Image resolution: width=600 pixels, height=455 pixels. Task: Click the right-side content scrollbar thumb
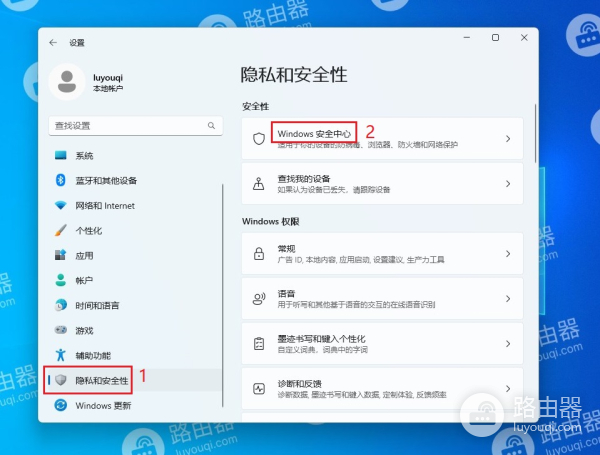click(535, 133)
